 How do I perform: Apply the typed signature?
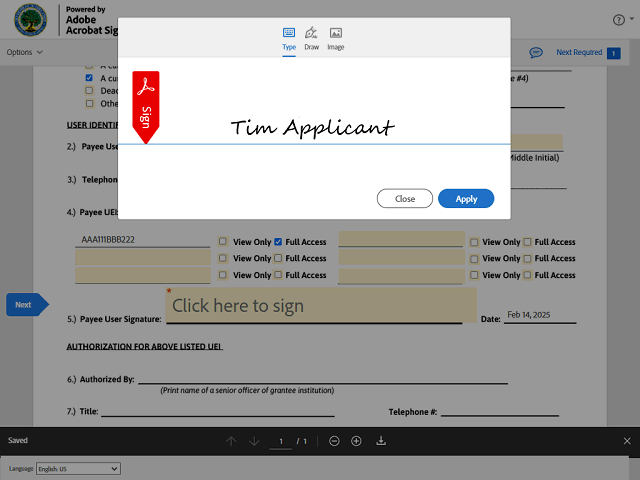click(x=466, y=199)
